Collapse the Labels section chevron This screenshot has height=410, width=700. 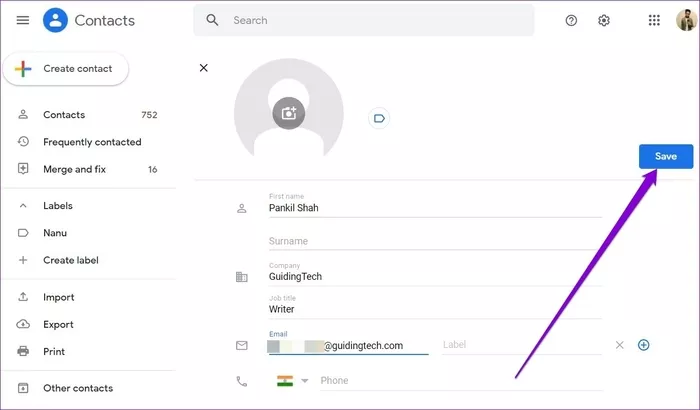[x=23, y=206]
